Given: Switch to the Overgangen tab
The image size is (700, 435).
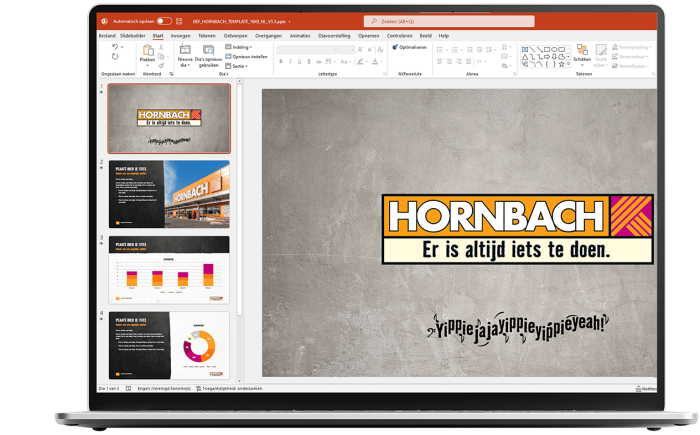Looking at the screenshot, I should [268, 36].
